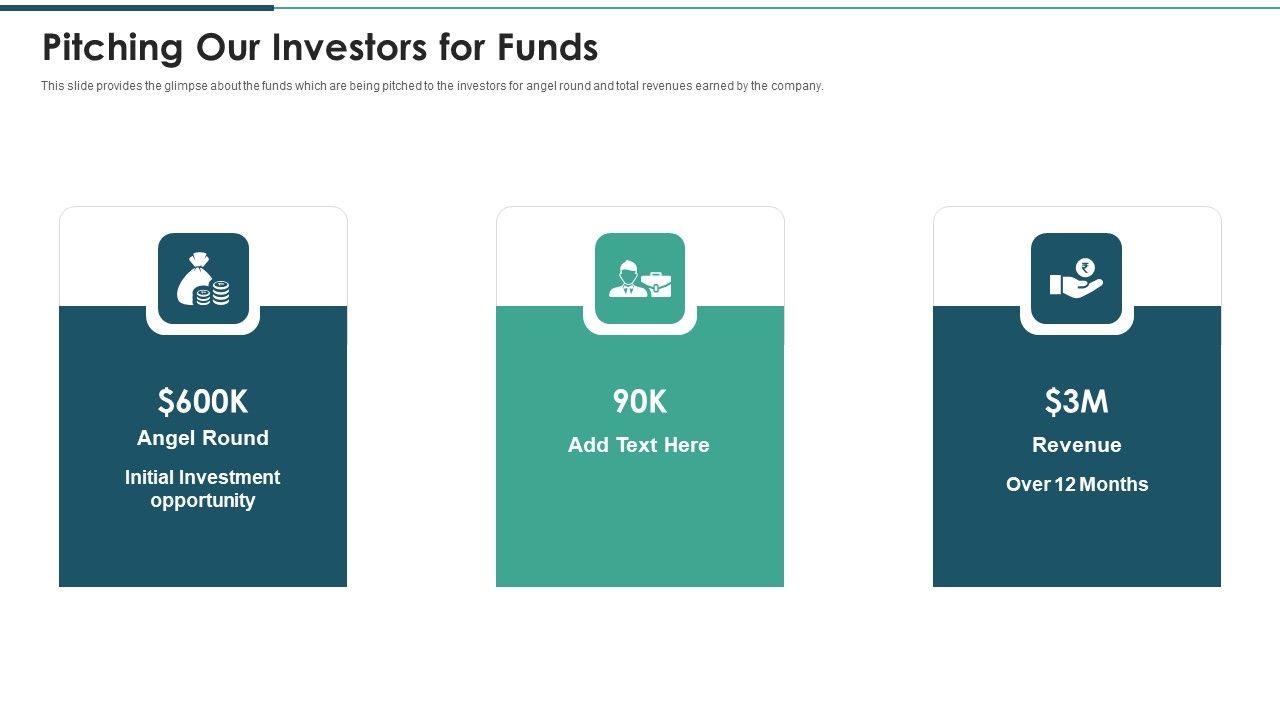Viewport: 1280px width, 720px height.
Task: Click the 'Angel Round' label
Action: tap(203, 438)
